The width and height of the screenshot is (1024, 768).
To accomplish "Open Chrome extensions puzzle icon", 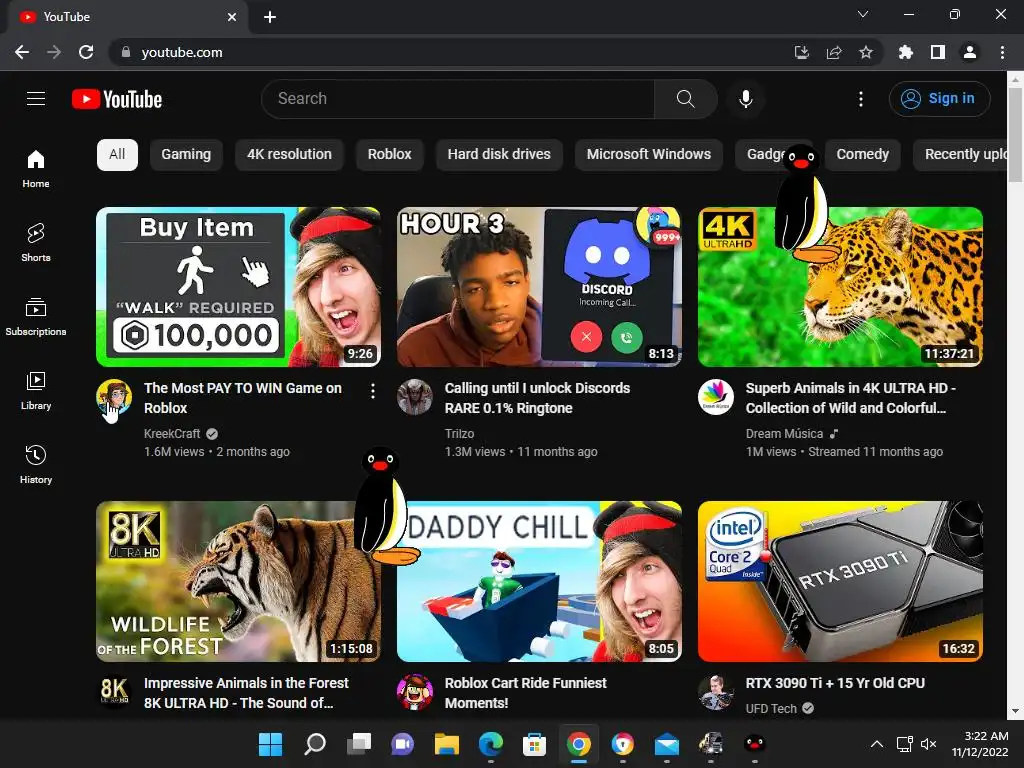I will click(905, 52).
